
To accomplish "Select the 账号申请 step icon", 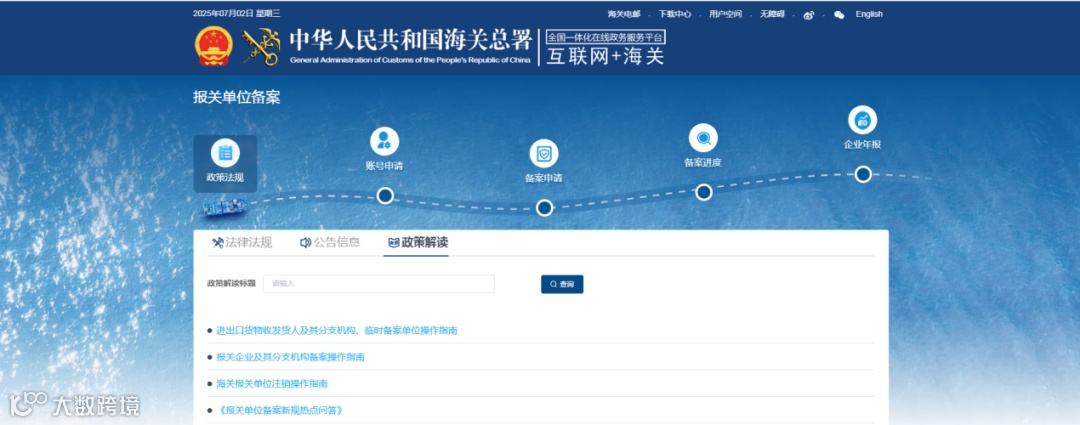I will (384, 141).
